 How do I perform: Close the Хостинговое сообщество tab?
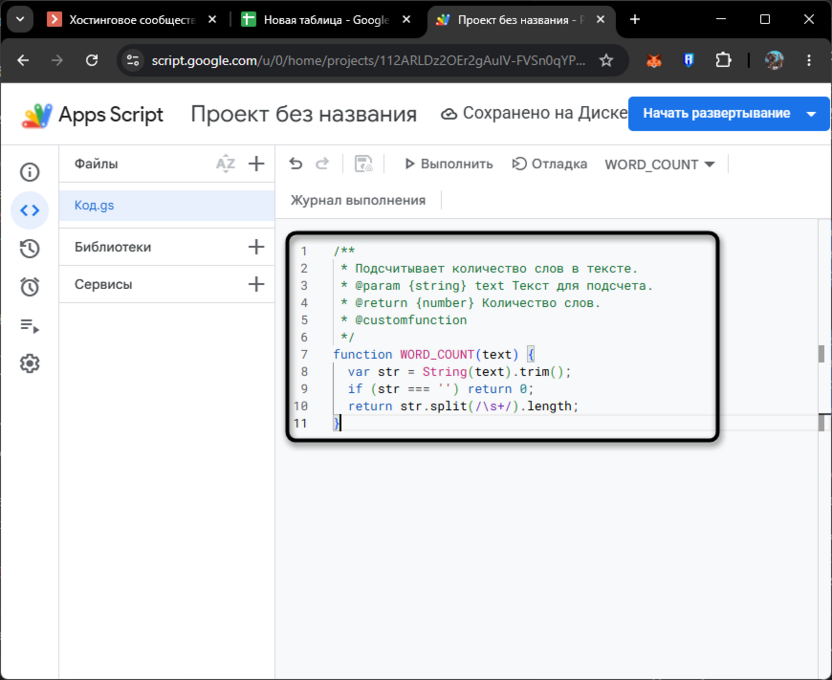point(212,20)
